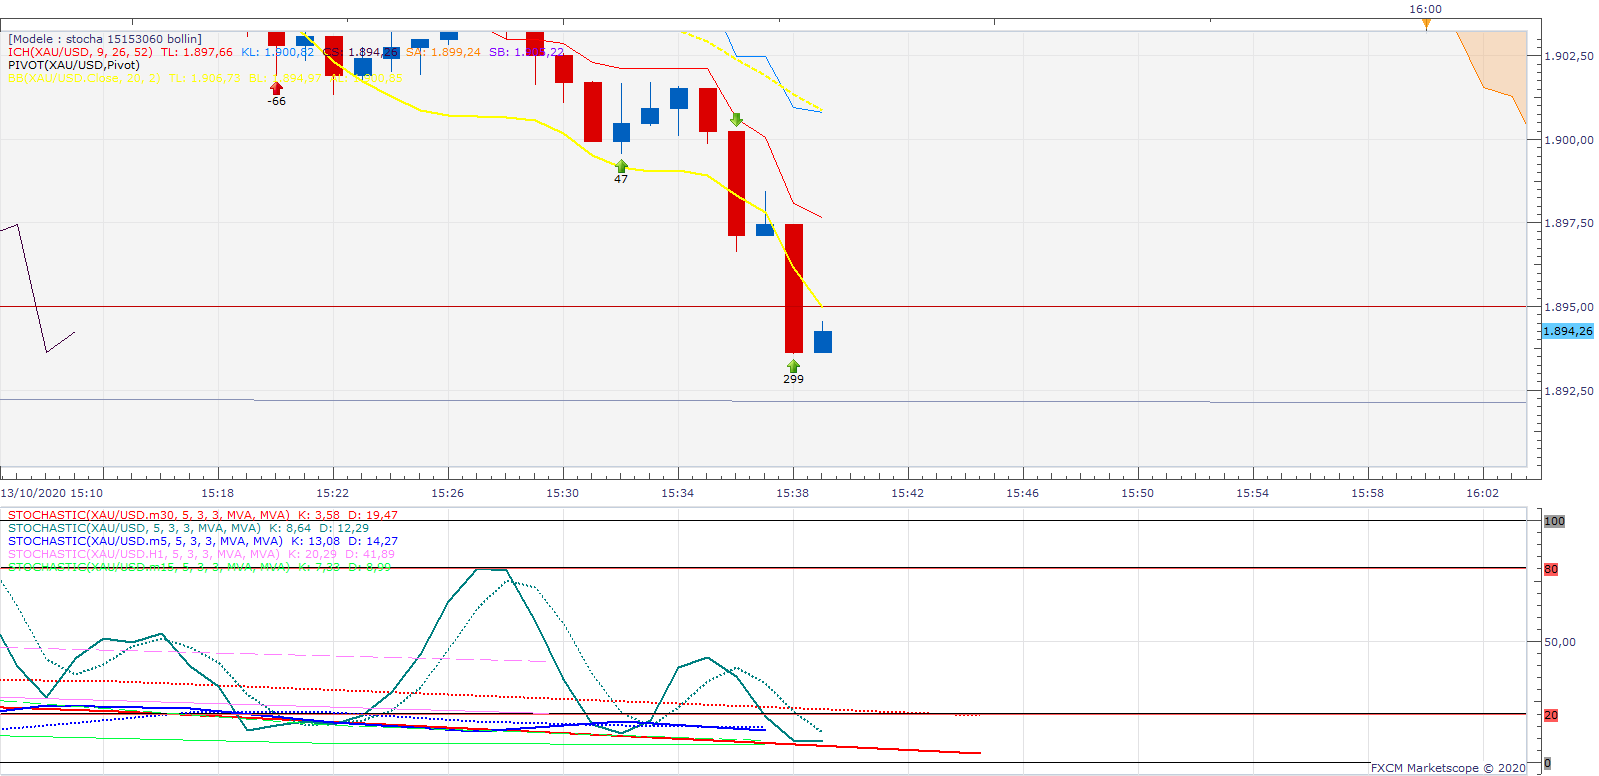
Task: Click the 13/10/2020 15:10 date label
Action: [52, 493]
